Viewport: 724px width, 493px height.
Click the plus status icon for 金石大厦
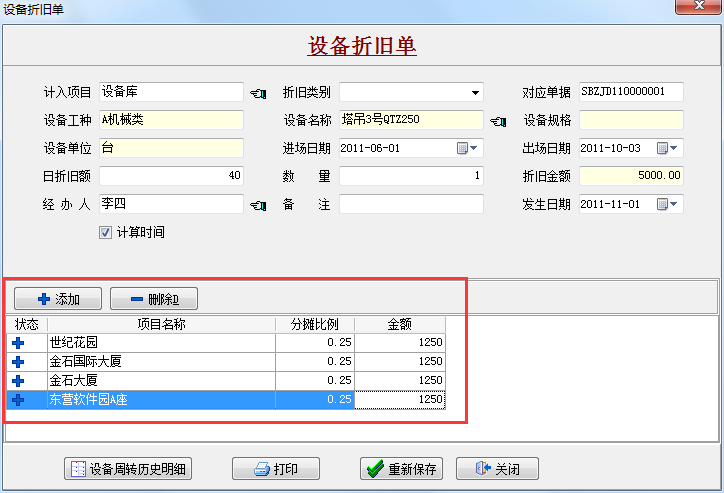click(18, 380)
